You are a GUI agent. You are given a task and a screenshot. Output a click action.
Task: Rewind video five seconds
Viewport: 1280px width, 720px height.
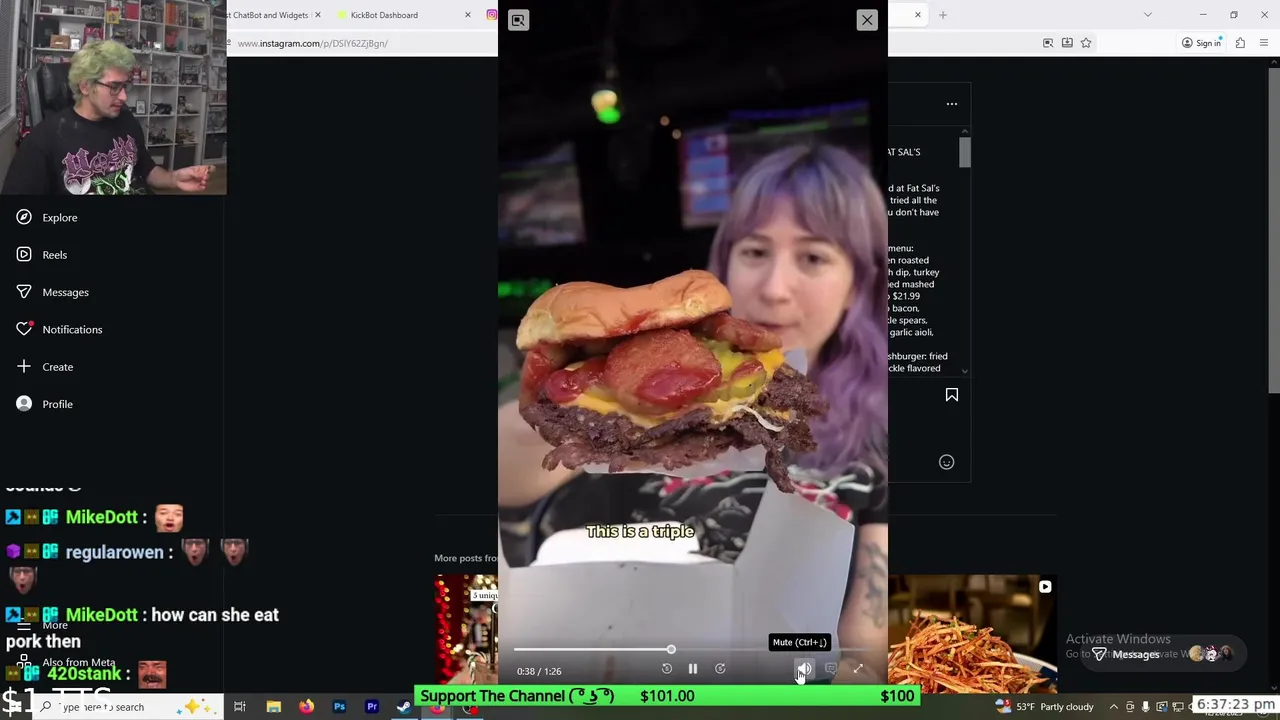click(x=667, y=669)
